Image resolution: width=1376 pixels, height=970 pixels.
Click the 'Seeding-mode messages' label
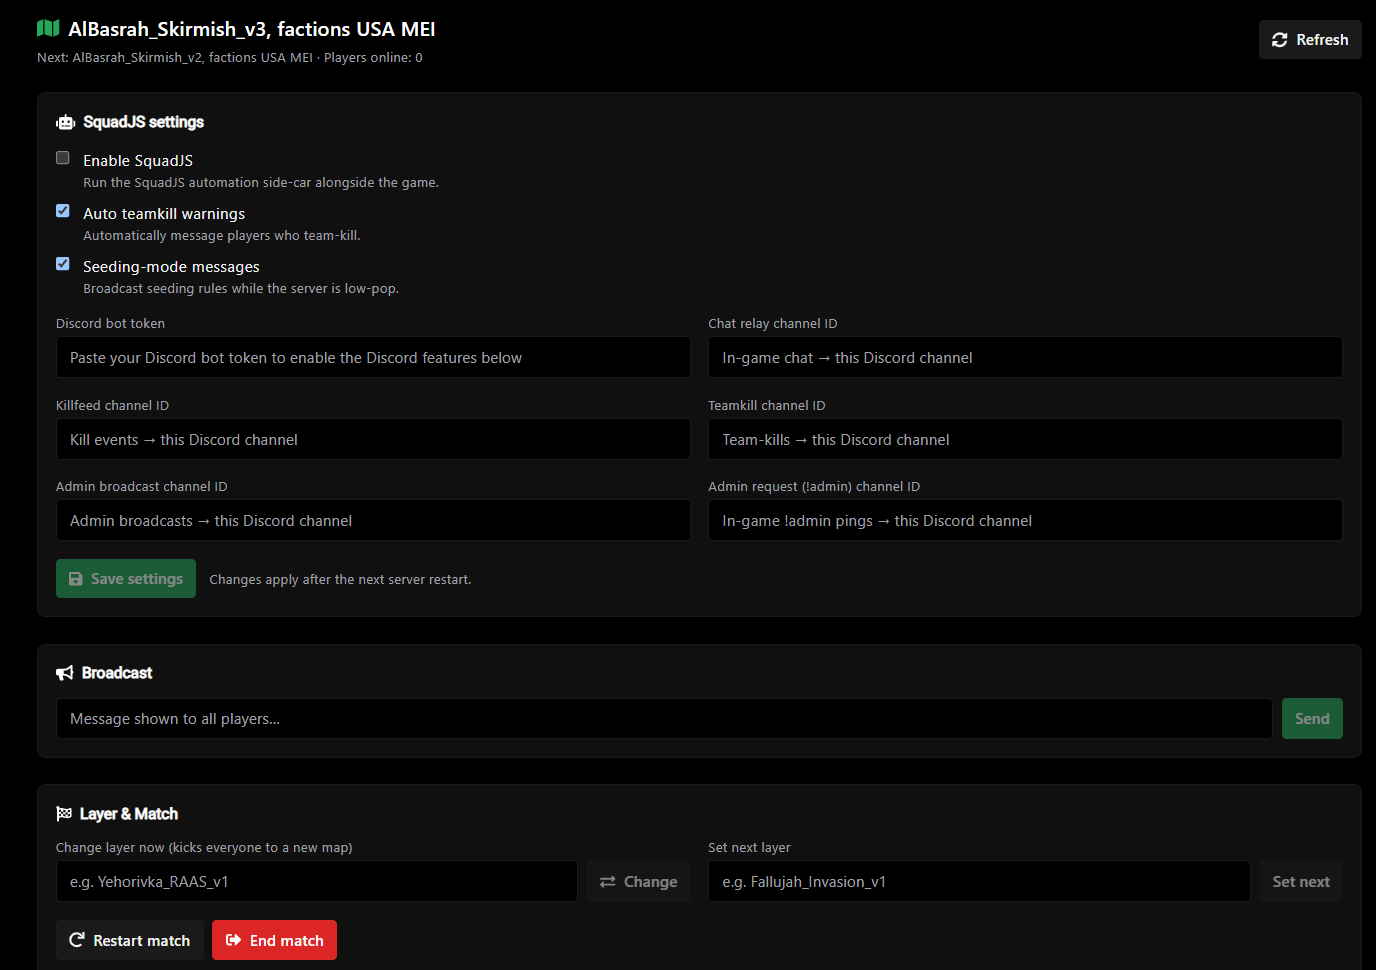pyautogui.click(x=171, y=267)
